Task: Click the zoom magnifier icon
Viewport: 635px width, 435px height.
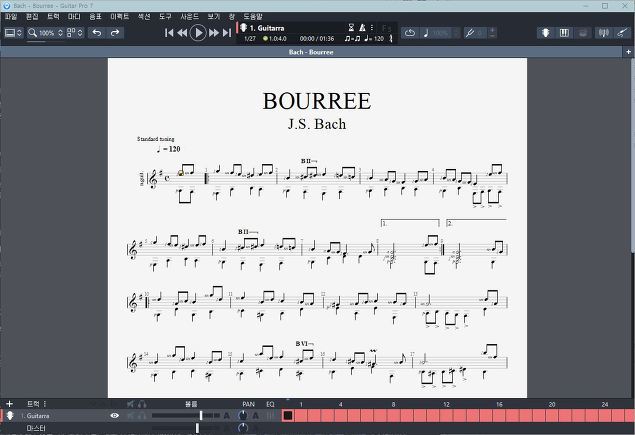Action: point(32,32)
